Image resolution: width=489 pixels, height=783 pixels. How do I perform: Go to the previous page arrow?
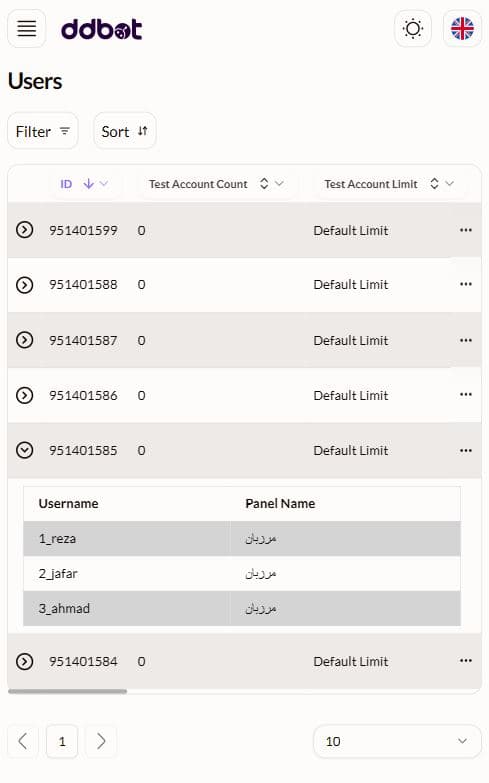coord(22,741)
